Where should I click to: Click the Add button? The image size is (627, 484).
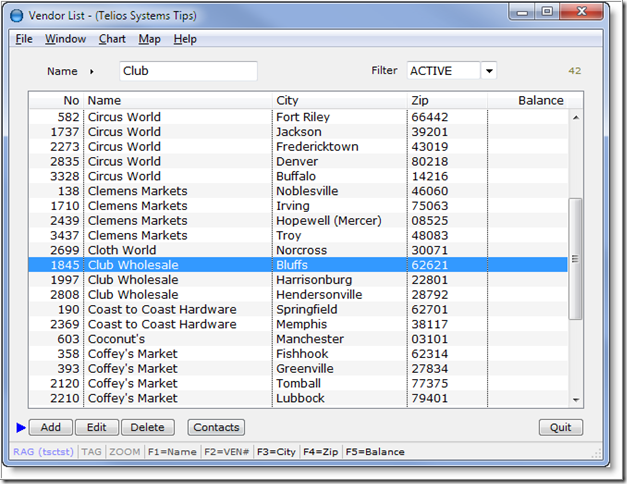coord(50,428)
